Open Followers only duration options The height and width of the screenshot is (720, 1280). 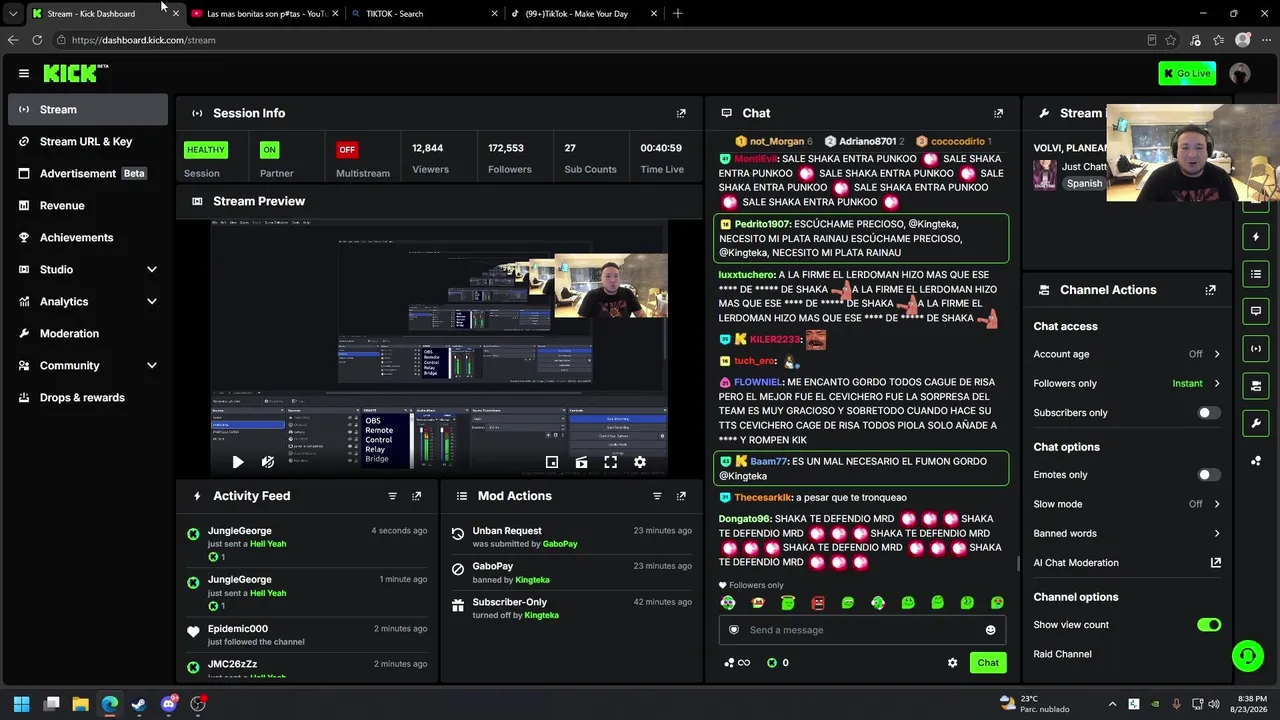[x=1127, y=383]
